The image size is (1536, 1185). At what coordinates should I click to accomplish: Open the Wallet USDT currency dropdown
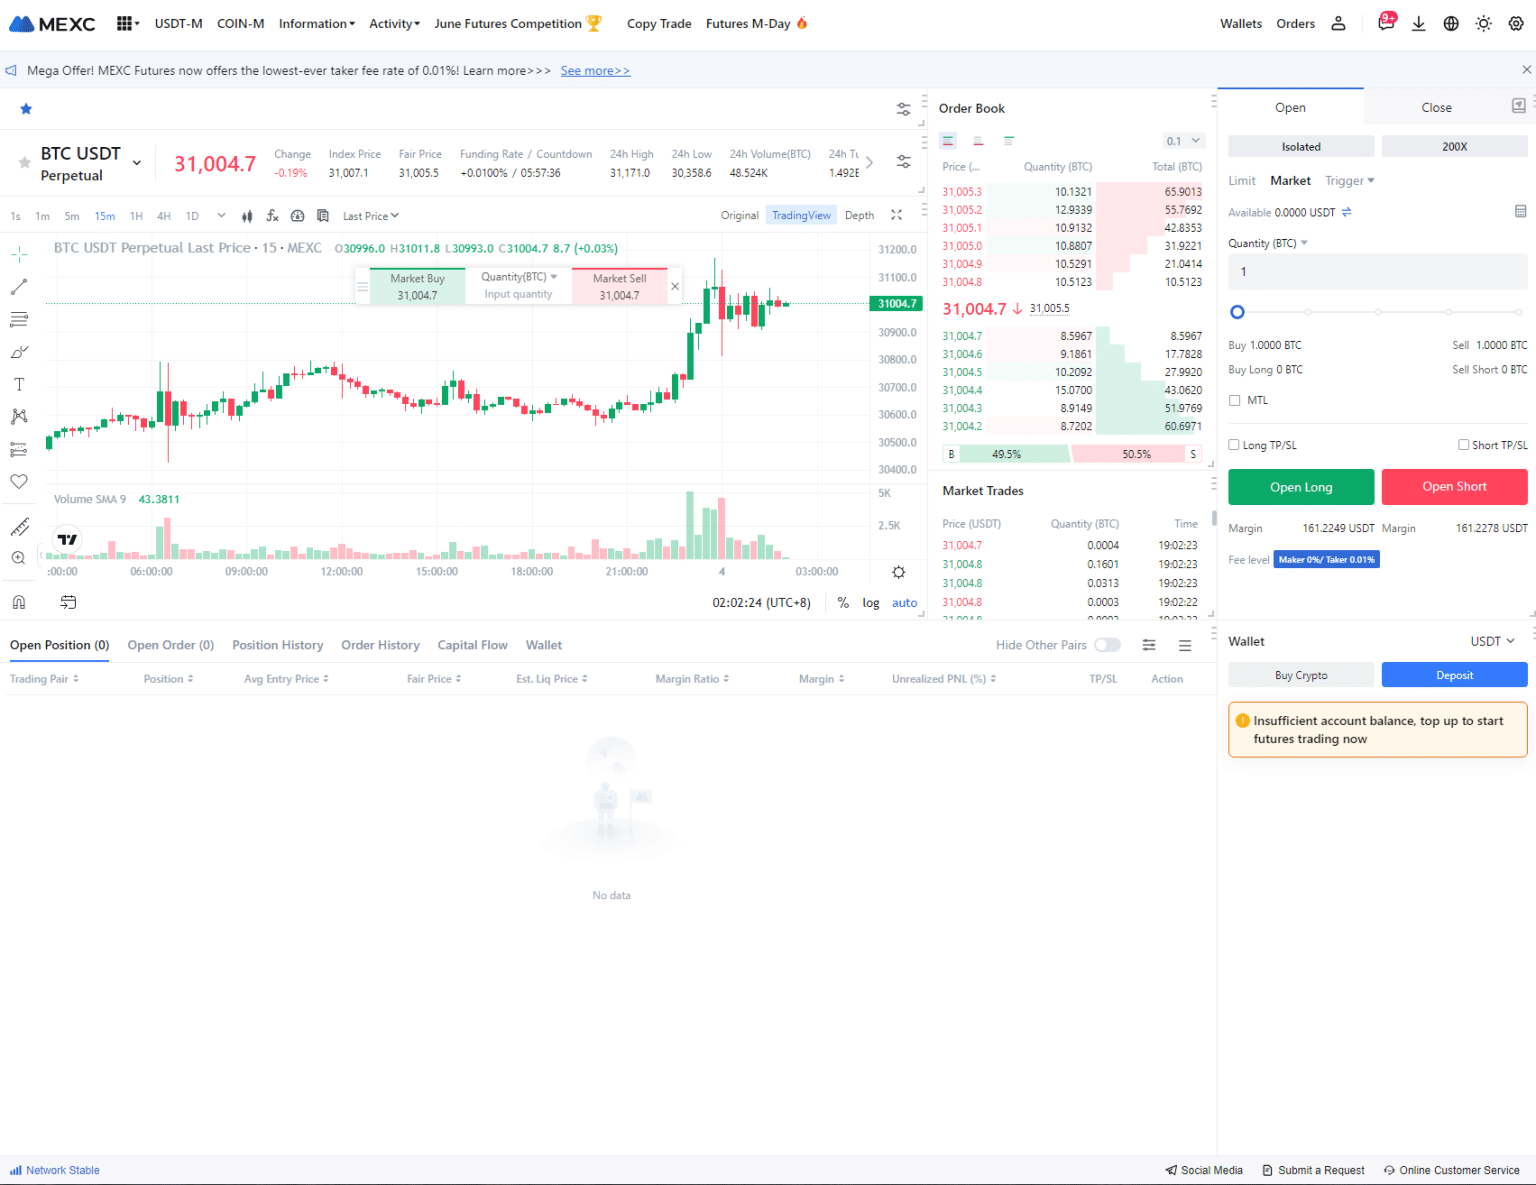[1492, 641]
